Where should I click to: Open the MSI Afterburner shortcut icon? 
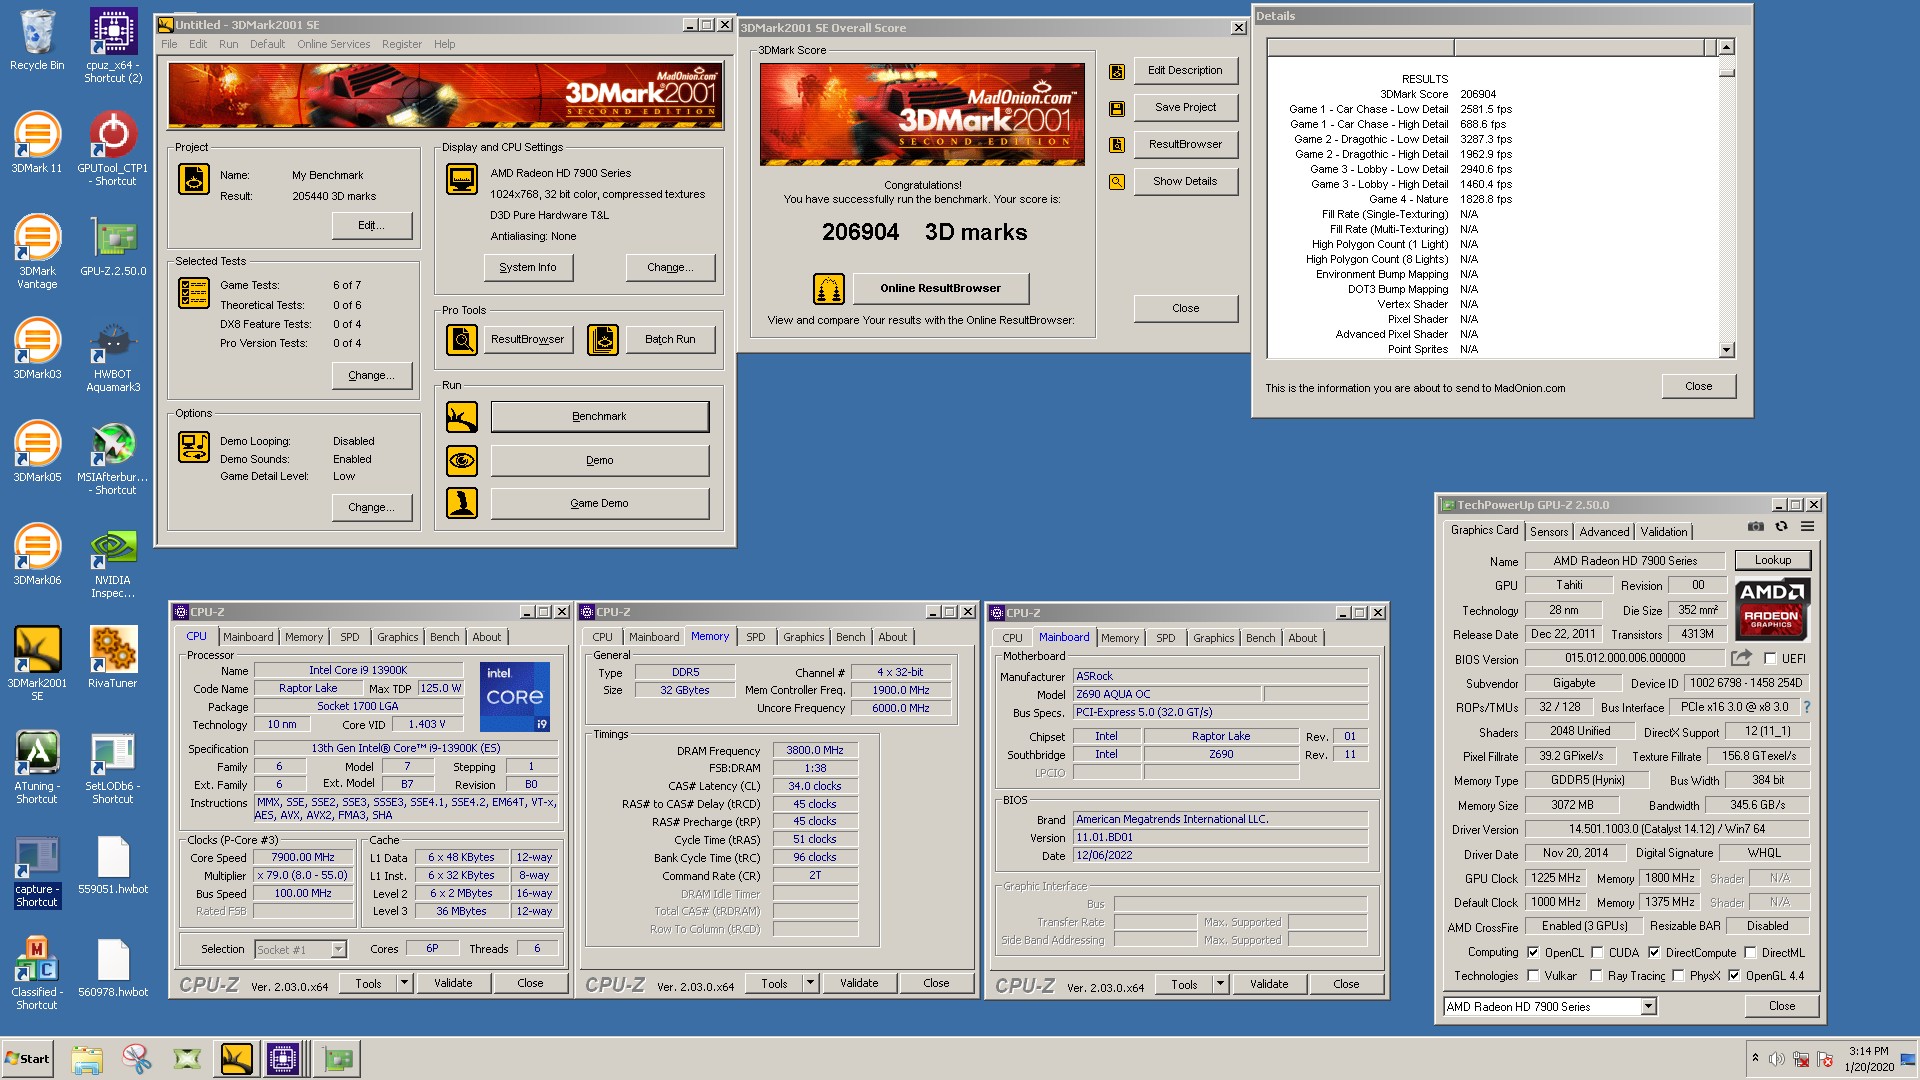point(113,458)
